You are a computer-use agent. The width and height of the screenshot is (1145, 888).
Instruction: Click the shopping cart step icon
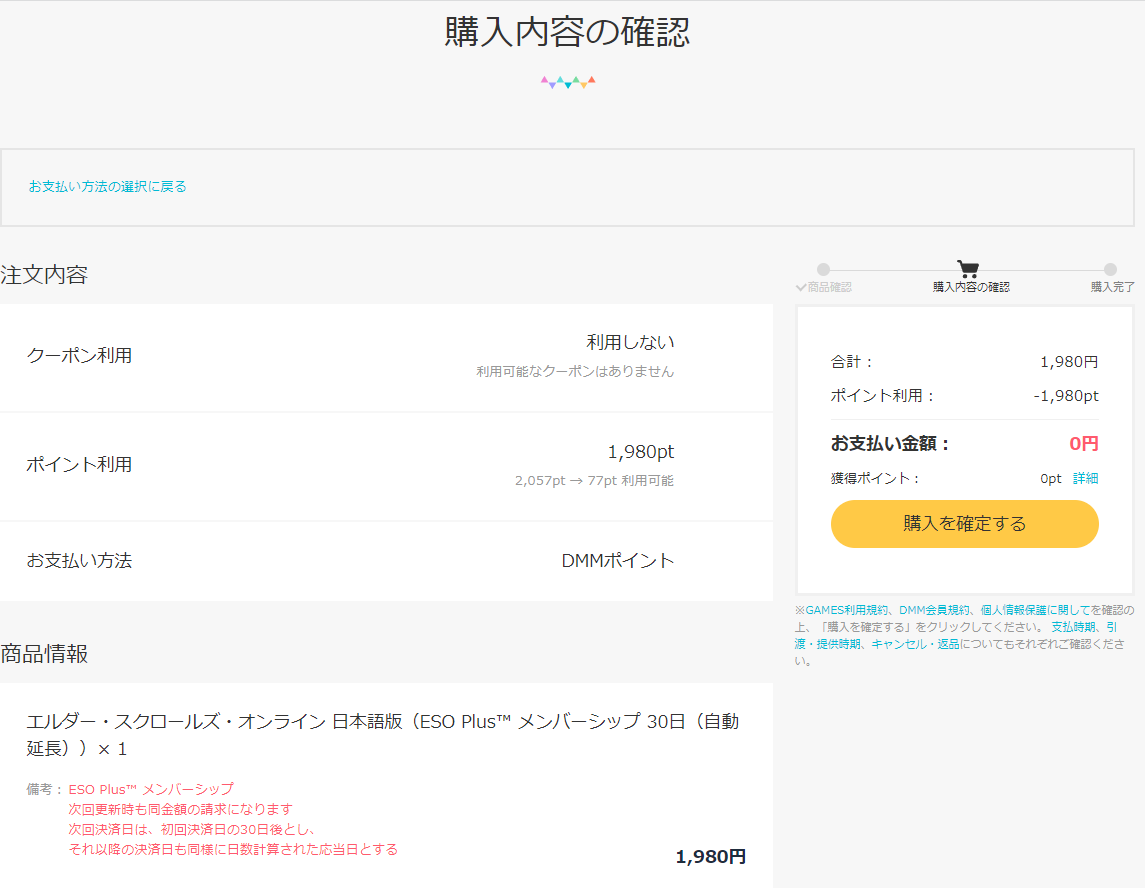968,269
